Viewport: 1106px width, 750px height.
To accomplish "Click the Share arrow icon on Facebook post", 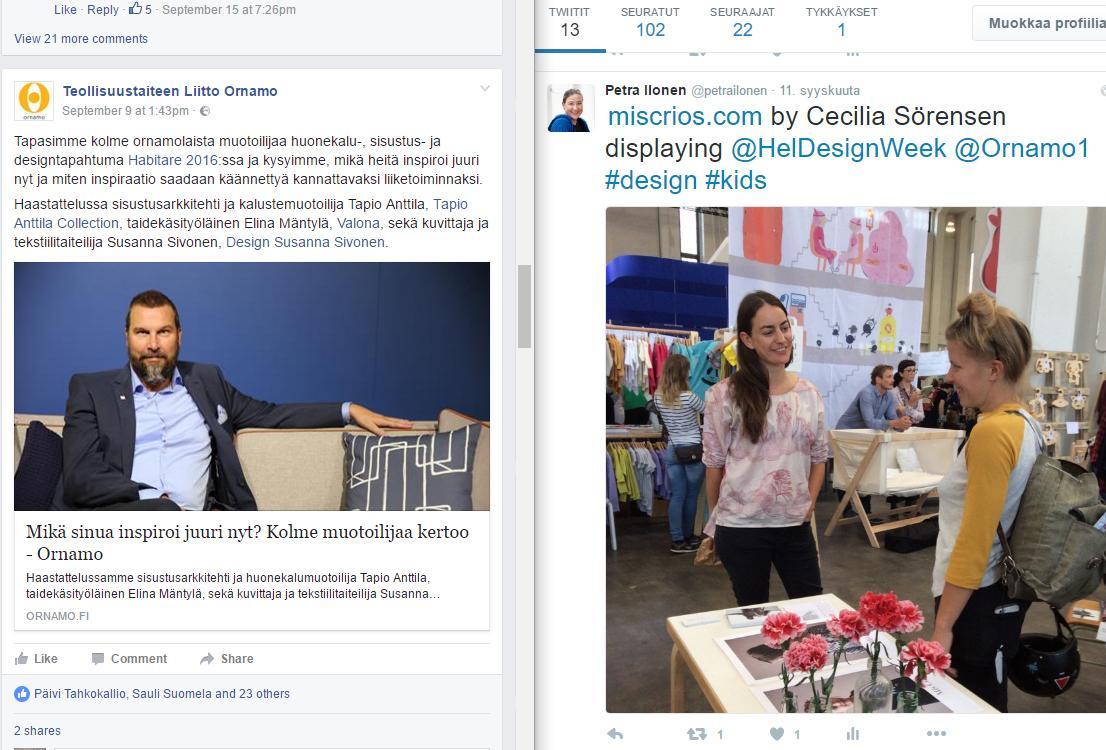I will [207, 658].
